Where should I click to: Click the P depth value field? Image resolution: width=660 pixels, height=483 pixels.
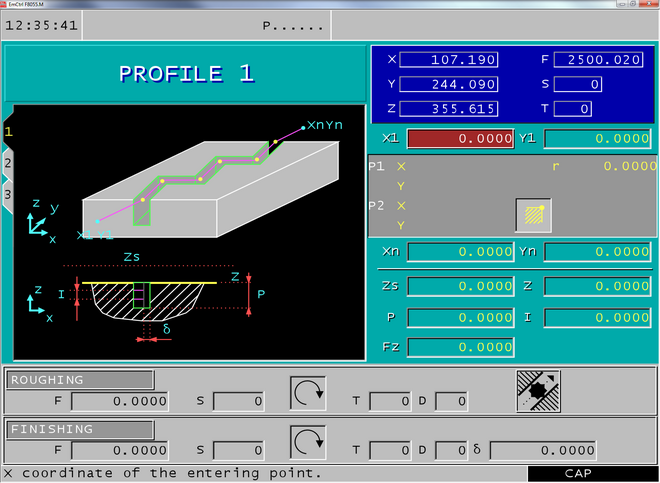[x=461, y=317]
